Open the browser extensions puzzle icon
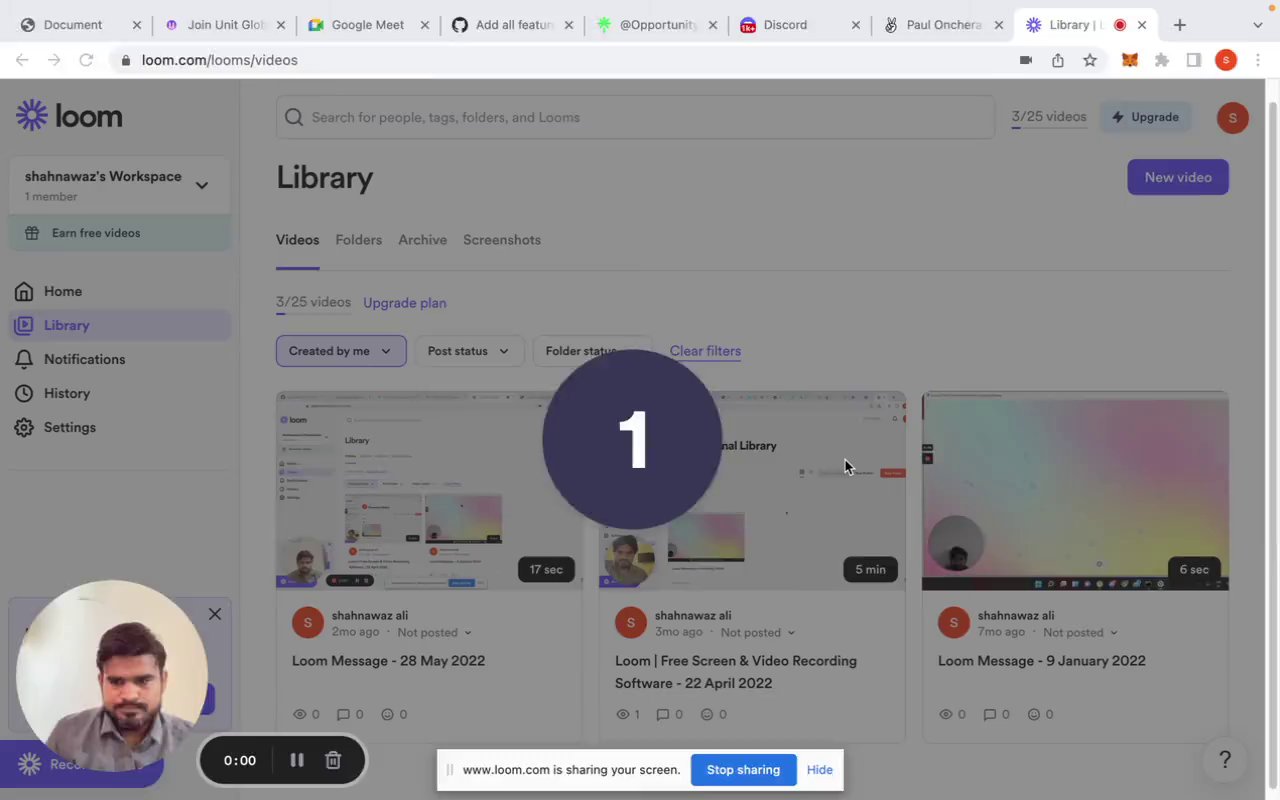1280x800 pixels. (x=1162, y=60)
